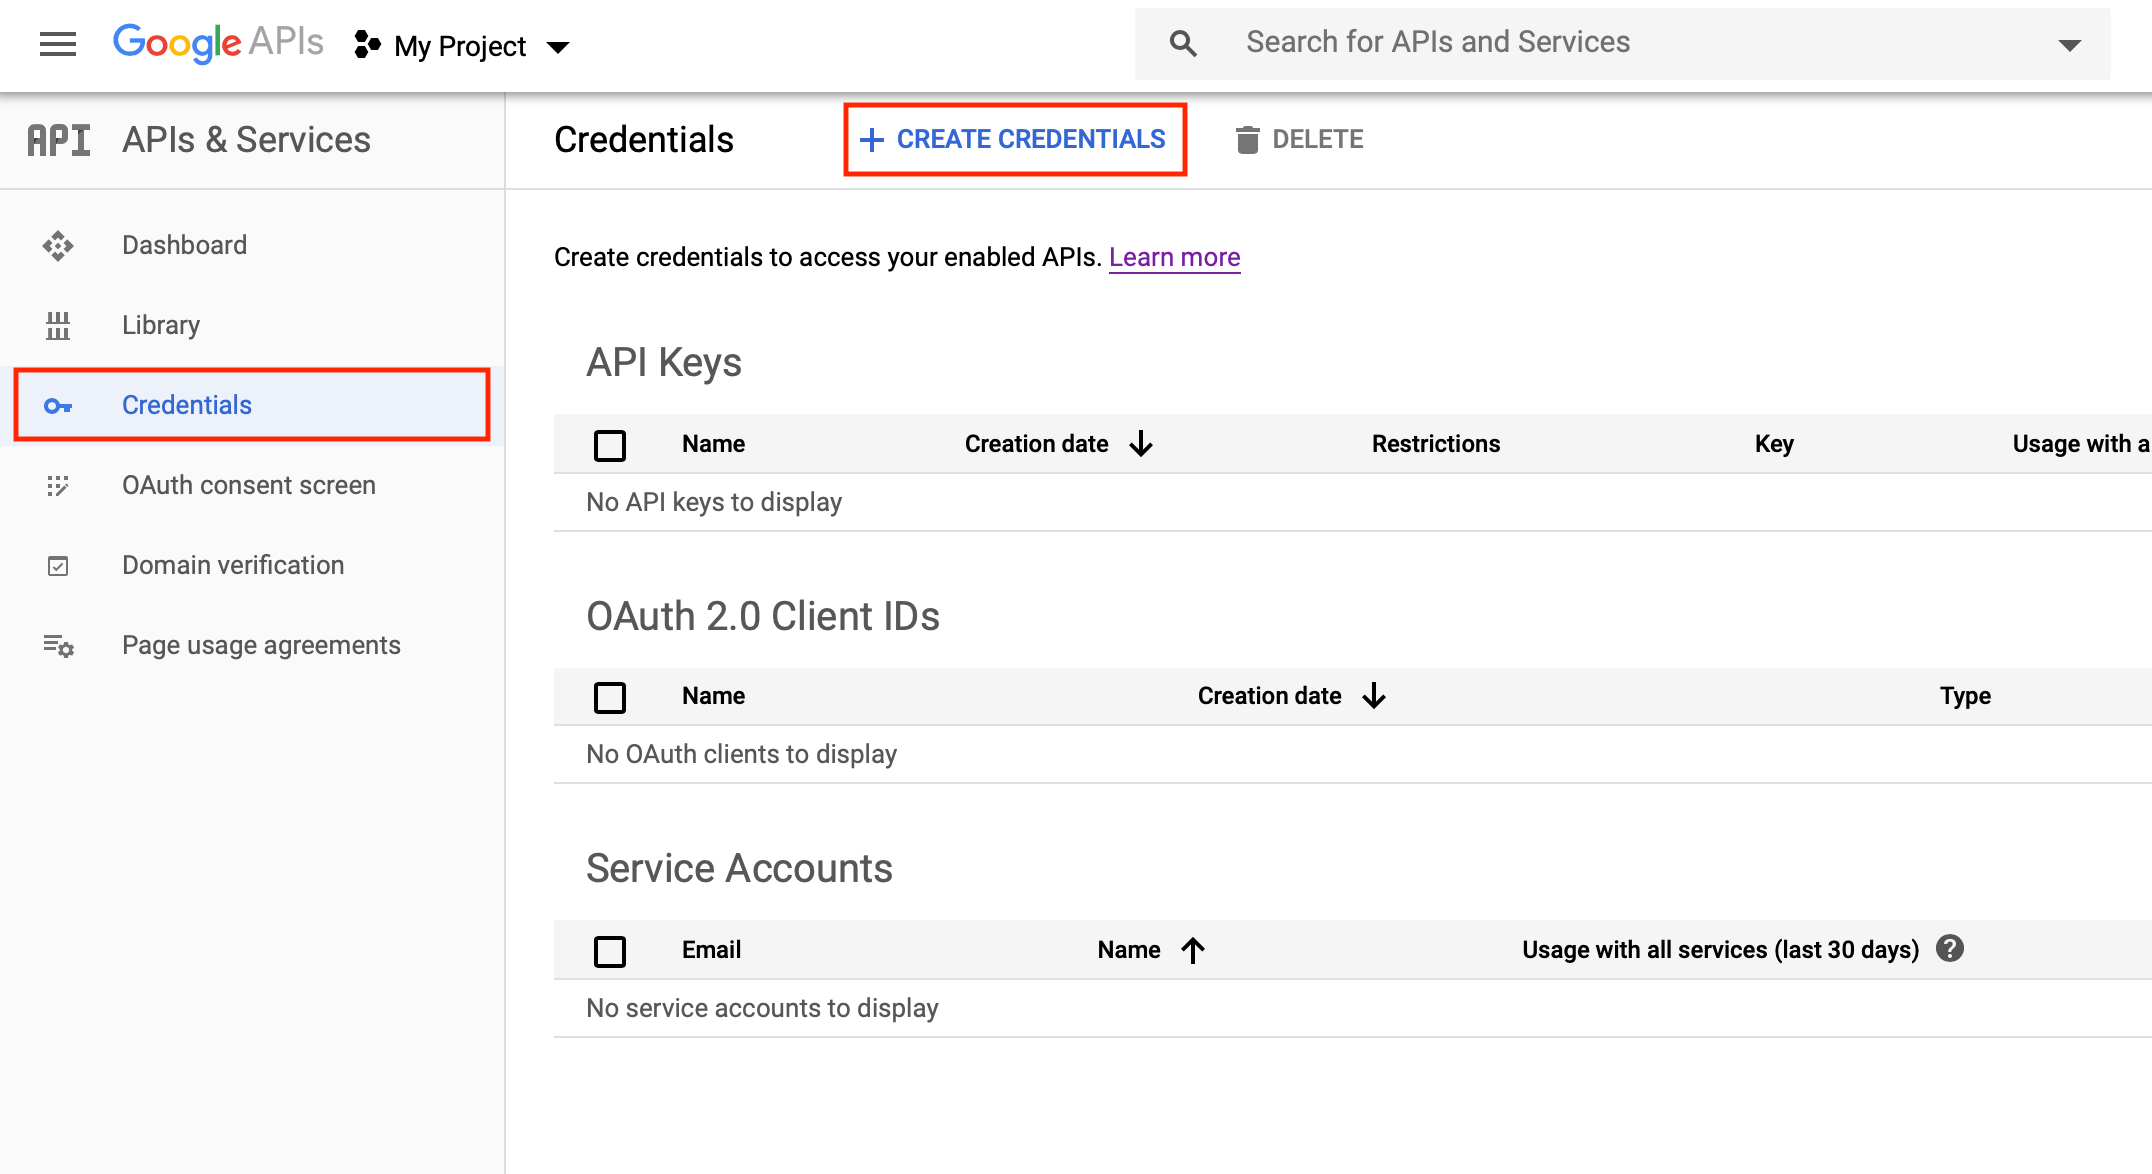Click the OAuth consent screen icon
The width and height of the screenshot is (2152, 1174).
58,486
